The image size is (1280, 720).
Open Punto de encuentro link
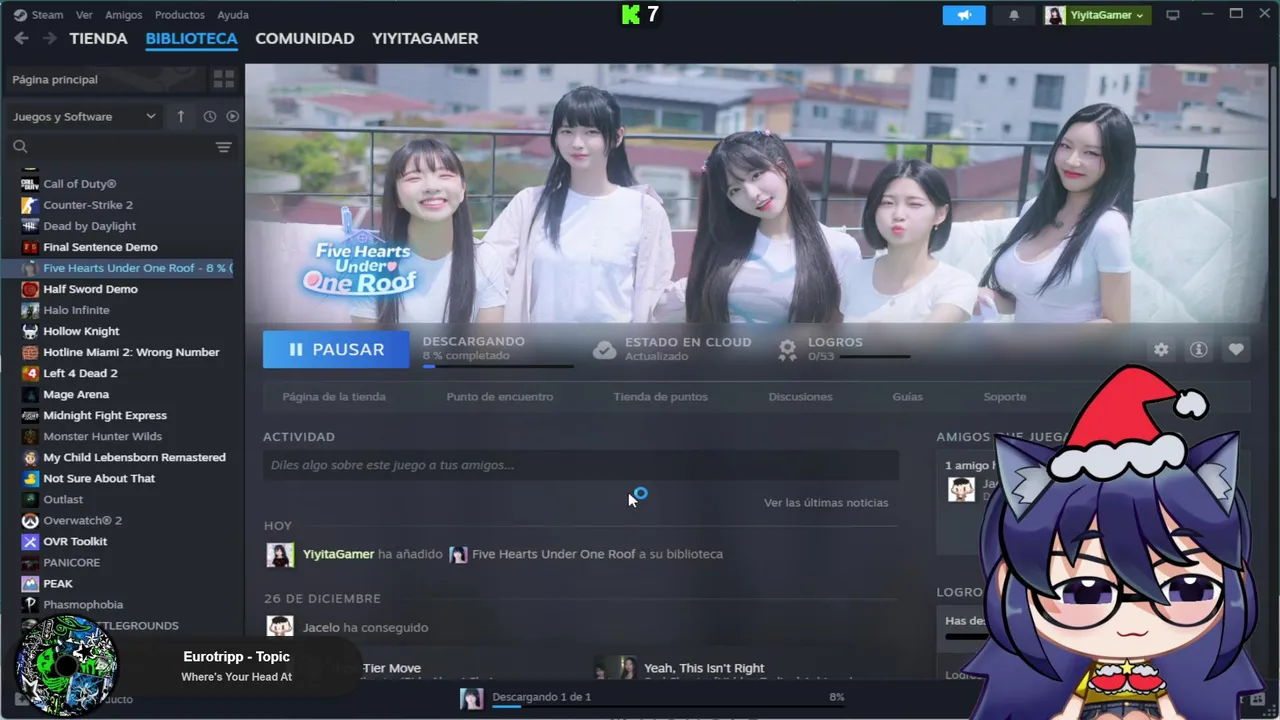point(500,397)
